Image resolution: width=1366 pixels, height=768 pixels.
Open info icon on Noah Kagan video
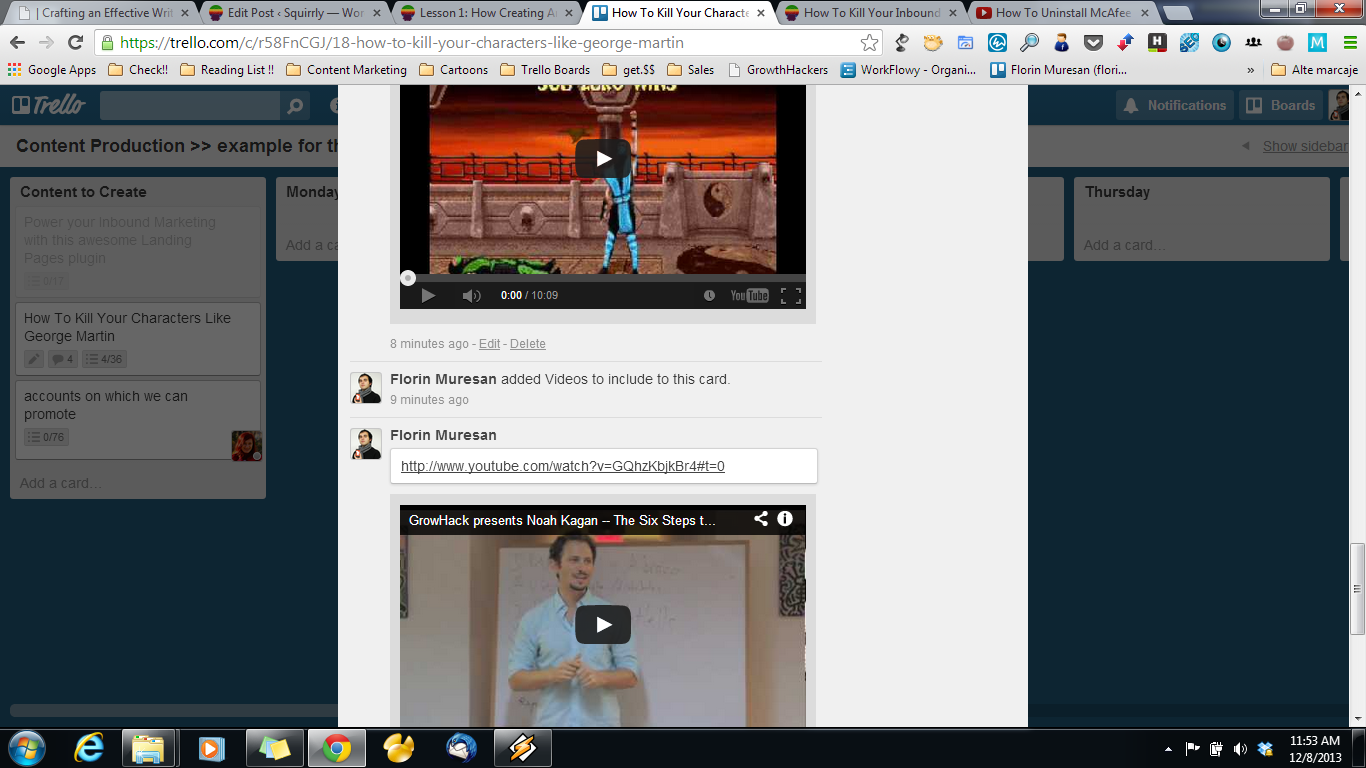(785, 519)
